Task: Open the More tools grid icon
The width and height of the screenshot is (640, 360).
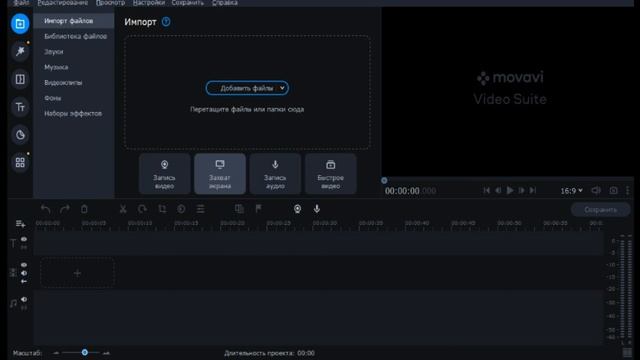Action: (x=20, y=162)
